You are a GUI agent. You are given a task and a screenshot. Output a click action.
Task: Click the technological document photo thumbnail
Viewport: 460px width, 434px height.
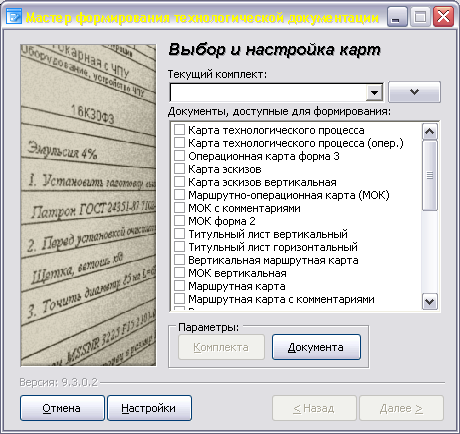[88, 205]
